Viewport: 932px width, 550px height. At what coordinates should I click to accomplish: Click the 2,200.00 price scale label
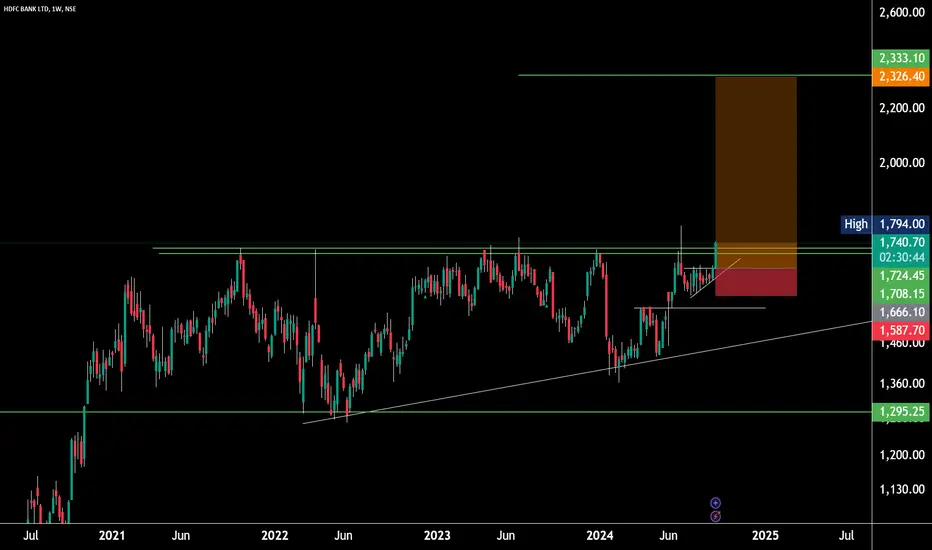point(902,108)
